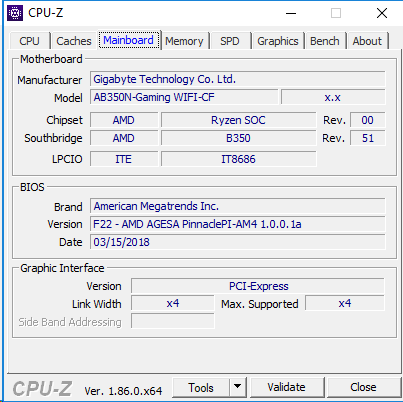Viewport: 403px width, 402px height.
Task: Click the Manufacturer field showing Gigabyte Technology
Action: [238, 79]
